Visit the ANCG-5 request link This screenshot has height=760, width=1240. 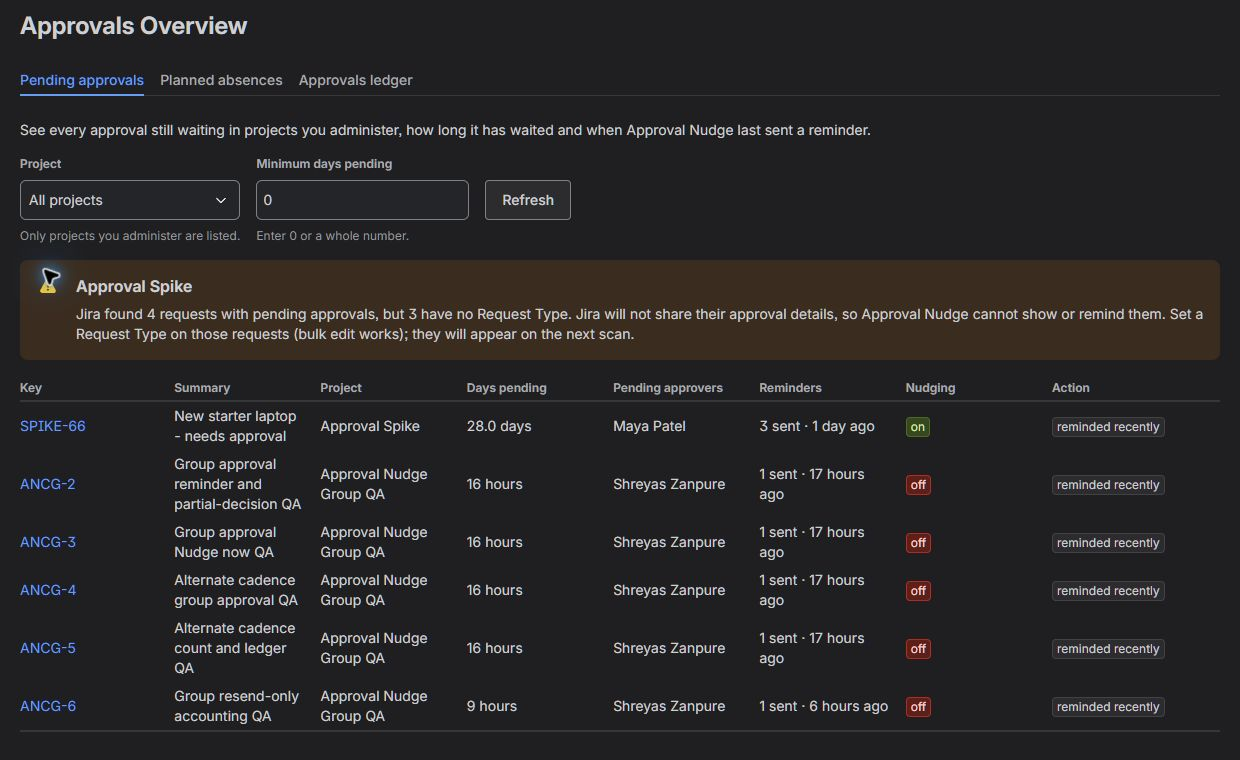[48, 648]
